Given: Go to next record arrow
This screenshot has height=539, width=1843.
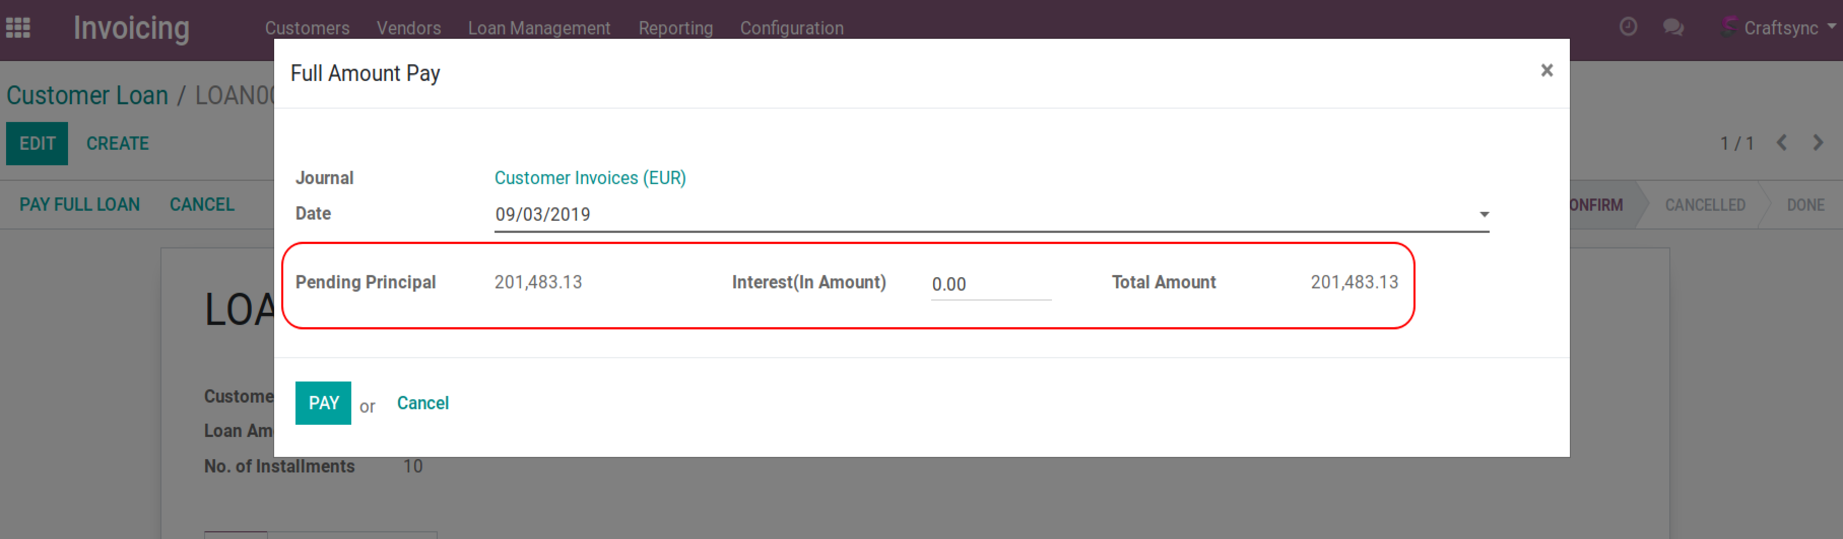Looking at the screenshot, I should tap(1818, 143).
